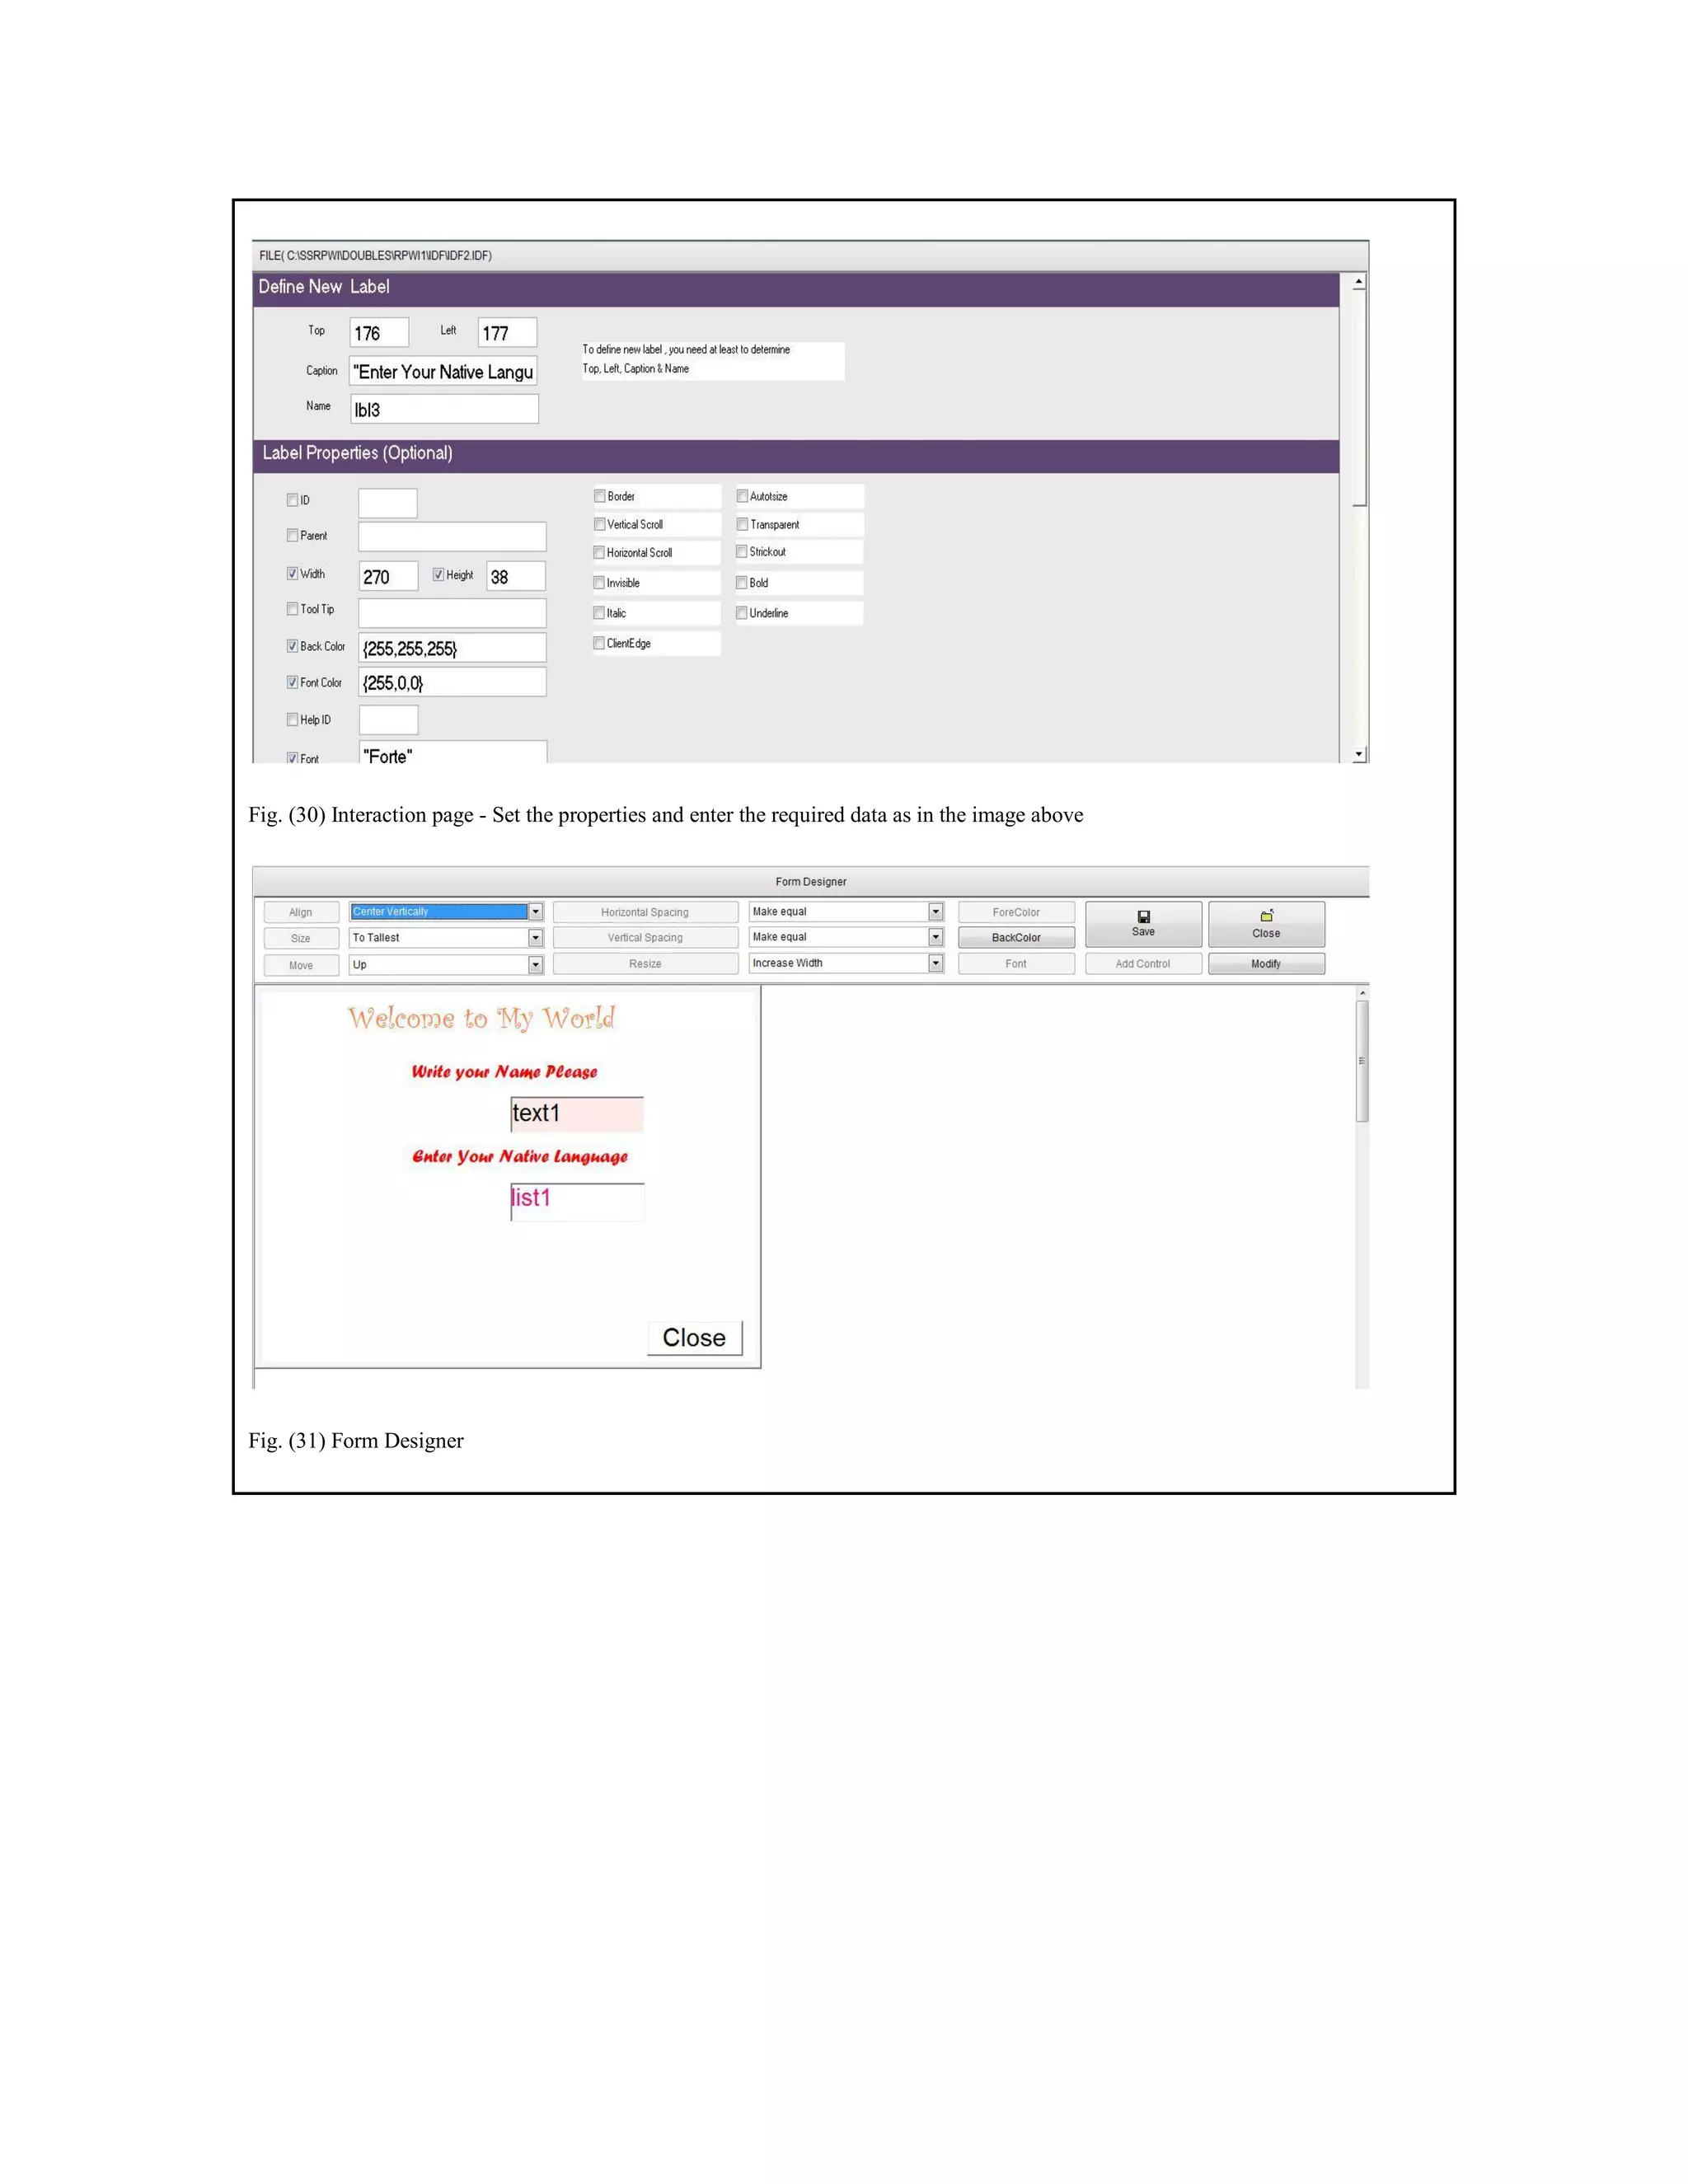Open the Center Vertically align dropdown

536,912
